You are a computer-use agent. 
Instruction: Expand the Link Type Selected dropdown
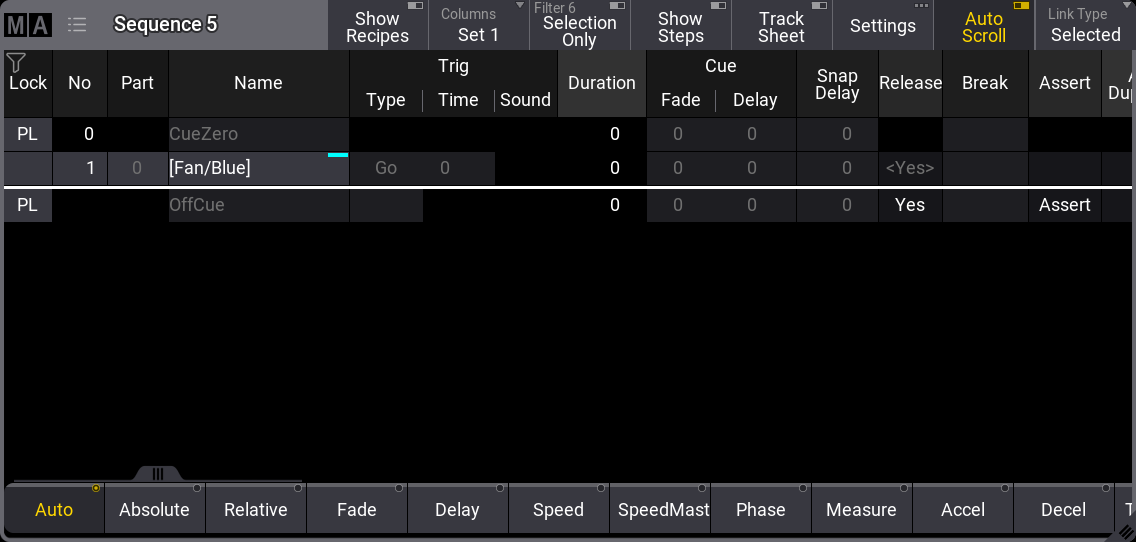click(1085, 26)
